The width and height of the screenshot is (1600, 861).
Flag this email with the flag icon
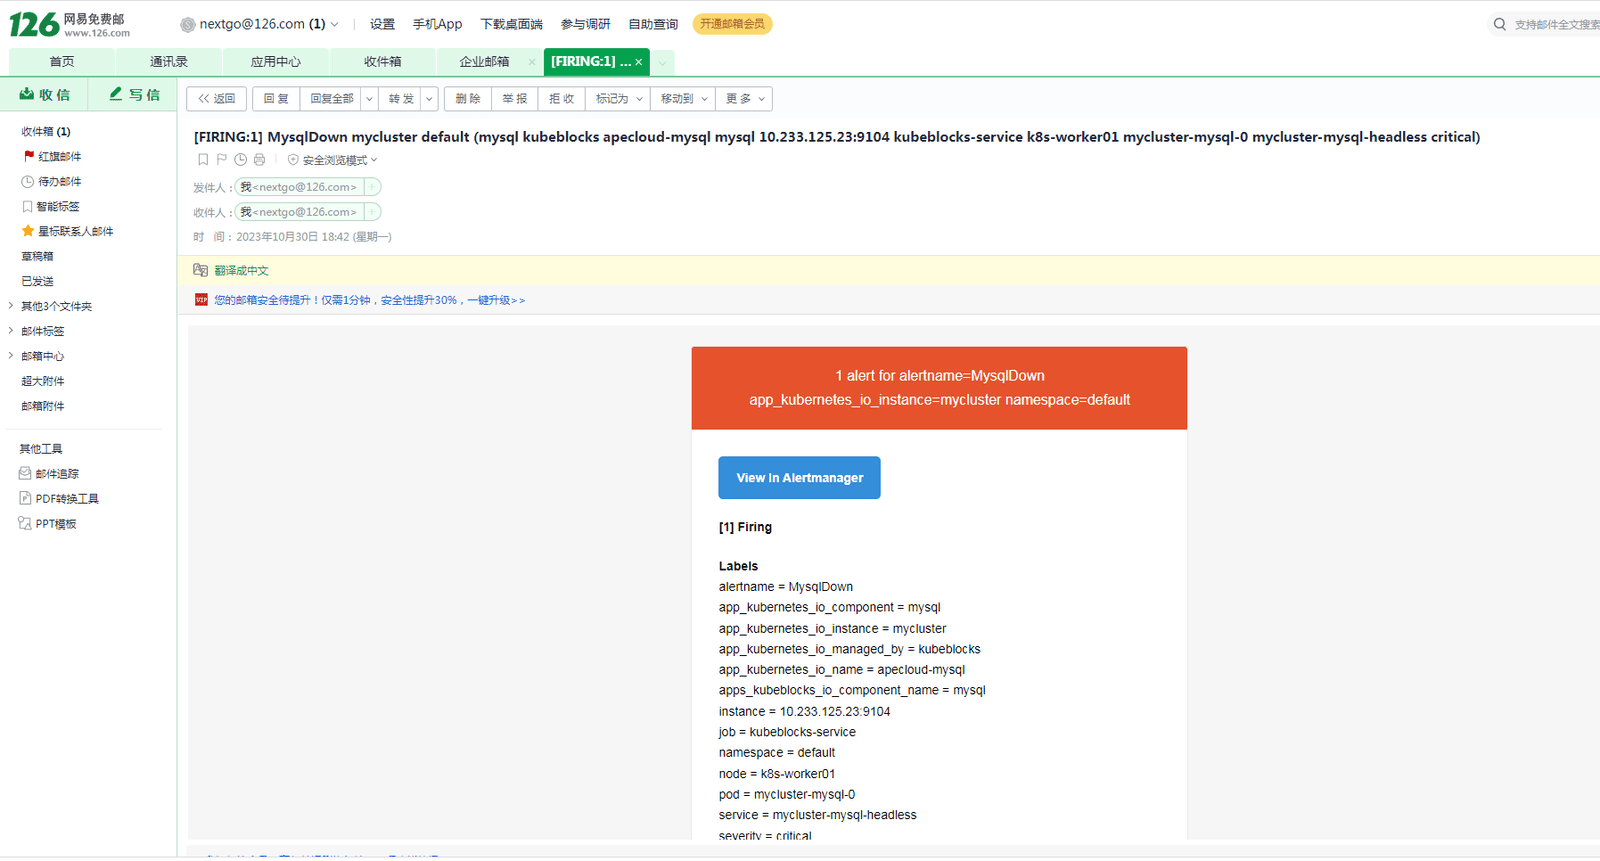click(222, 160)
